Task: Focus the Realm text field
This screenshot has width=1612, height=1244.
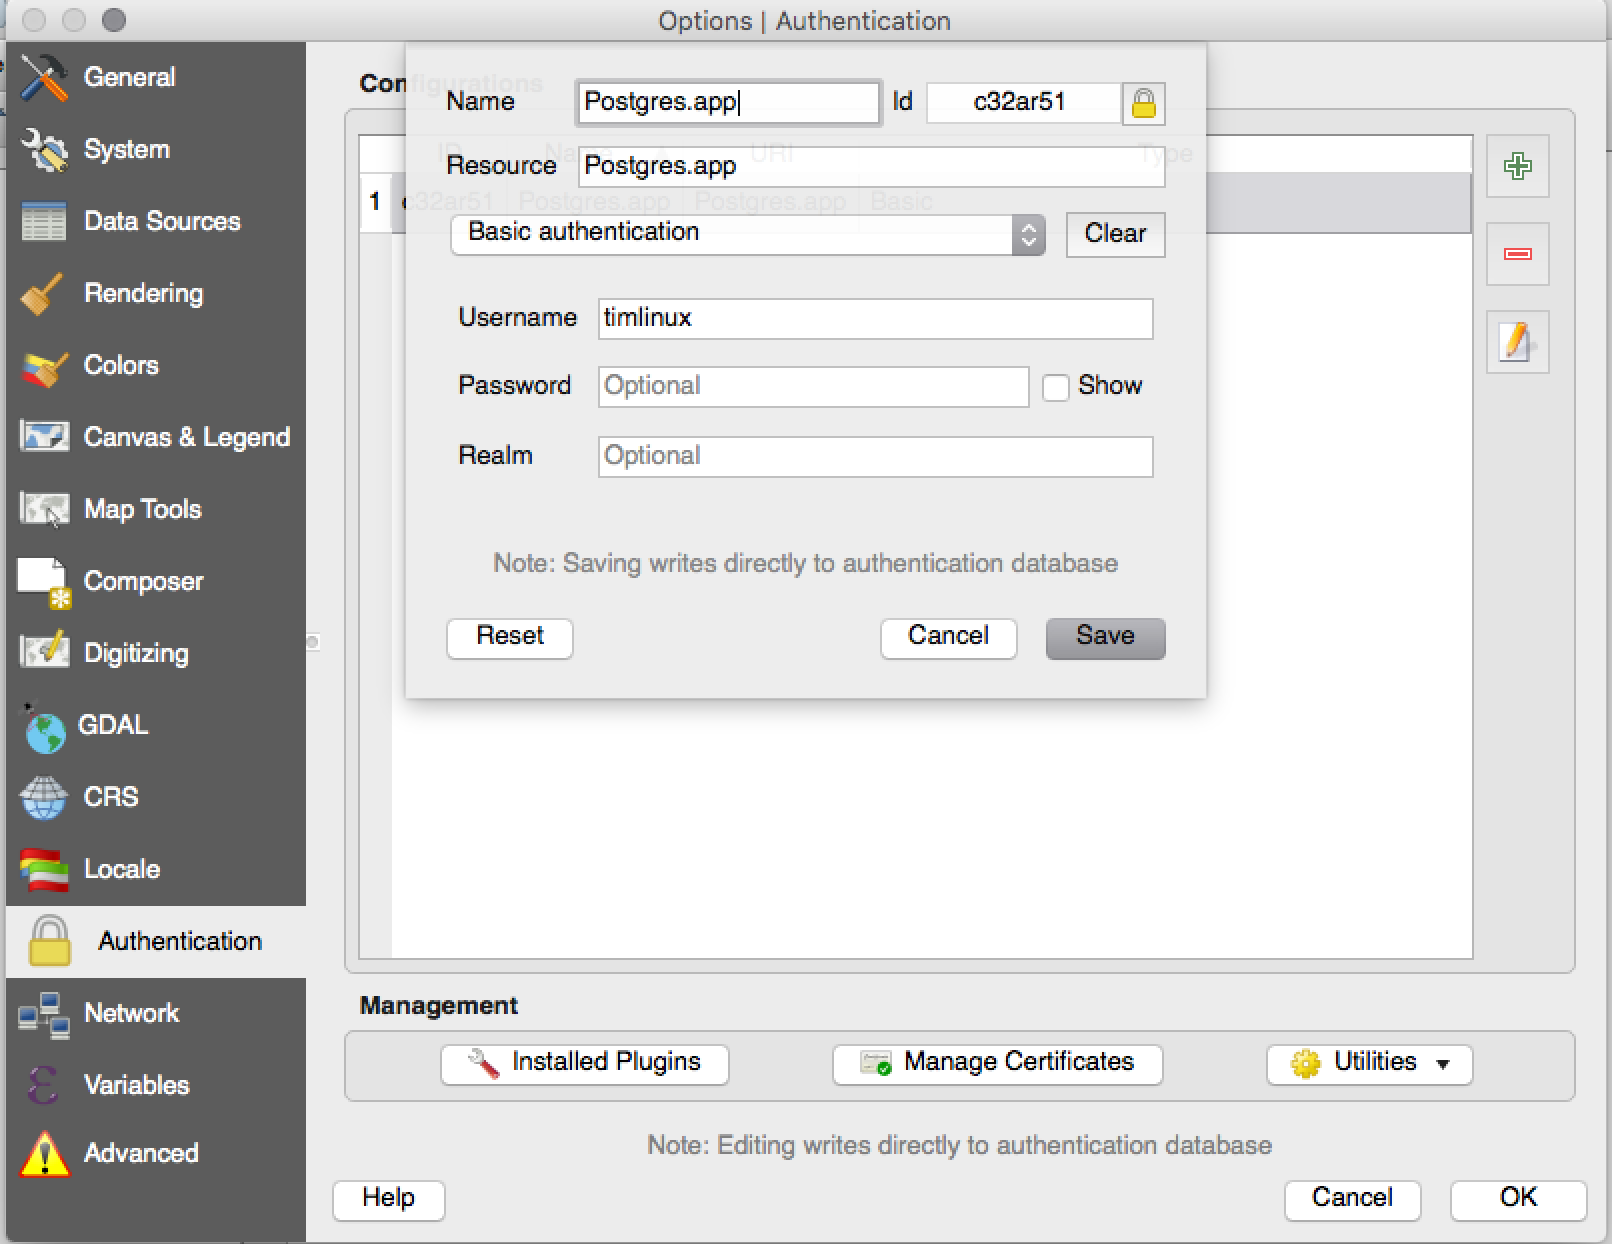Action: pos(875,457)
